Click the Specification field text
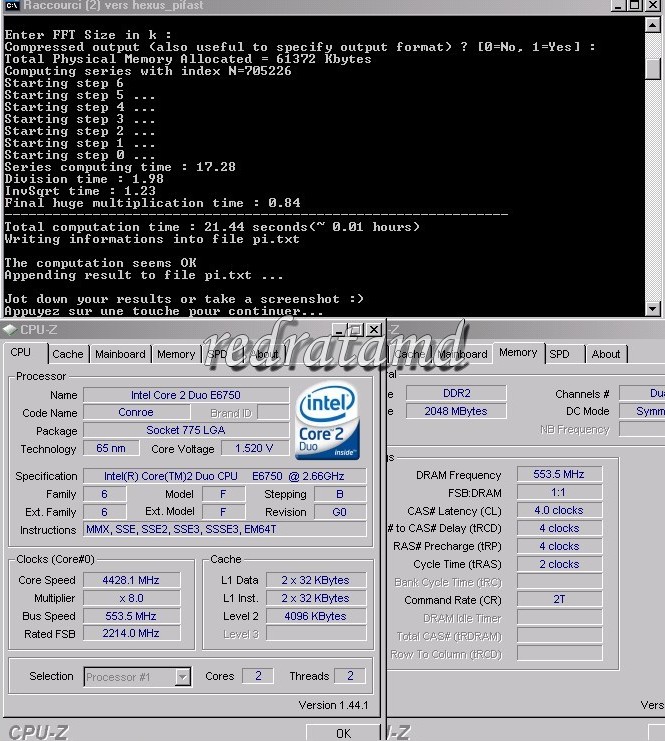This screenshot has width=665, height=741. pos(225,476)
